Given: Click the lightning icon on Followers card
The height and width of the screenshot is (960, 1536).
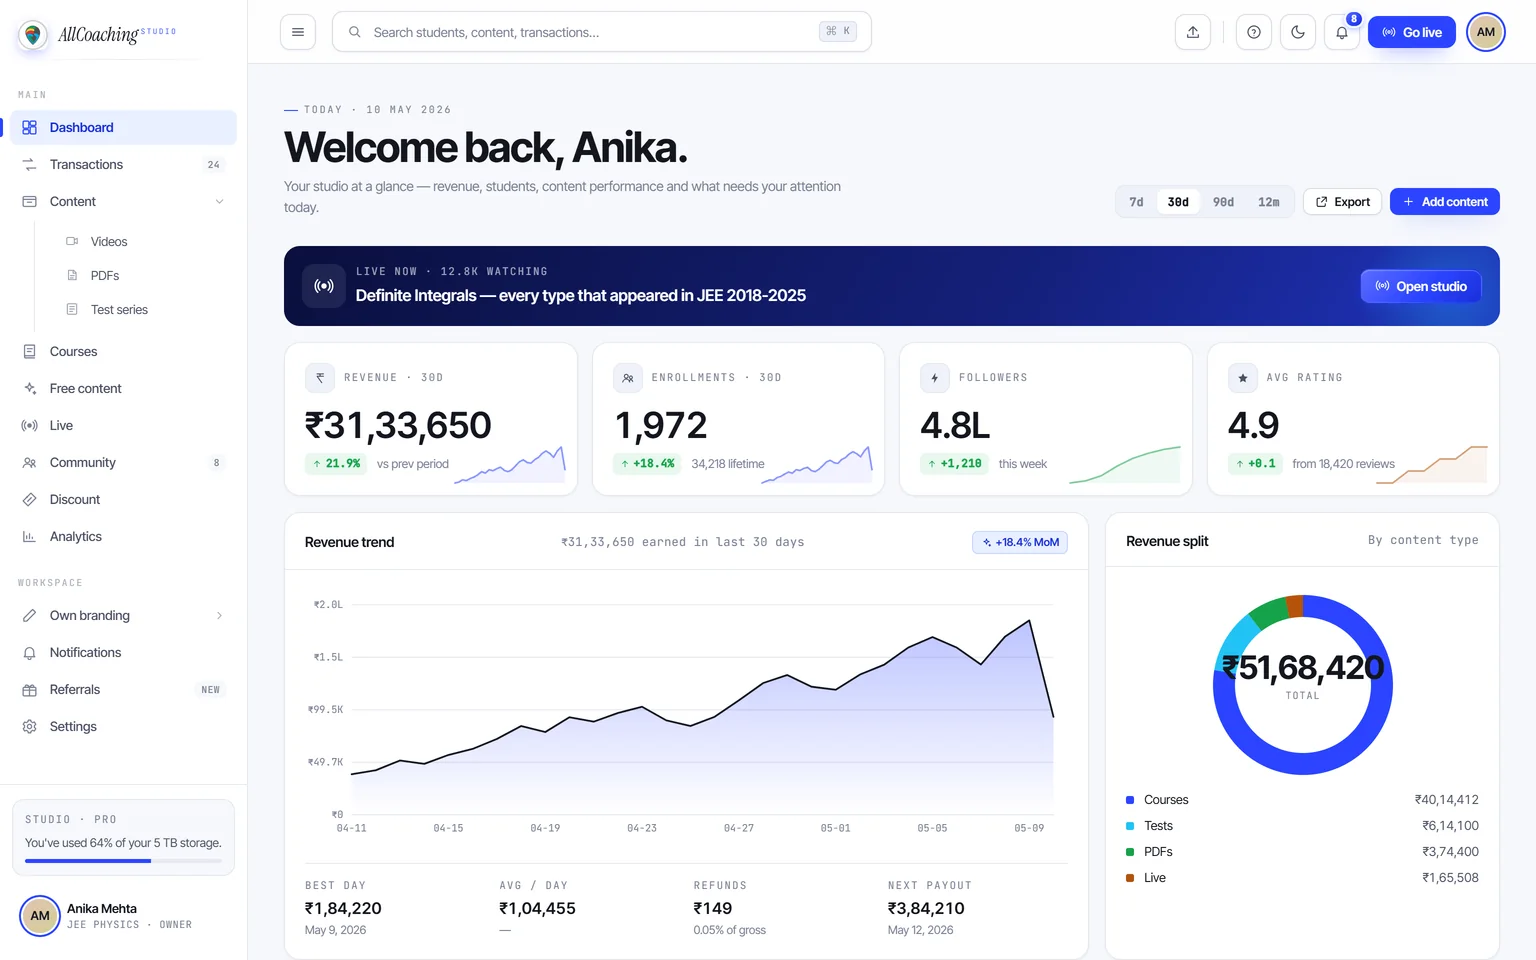Looking at the screenshot, I should [x=935, y=378].
